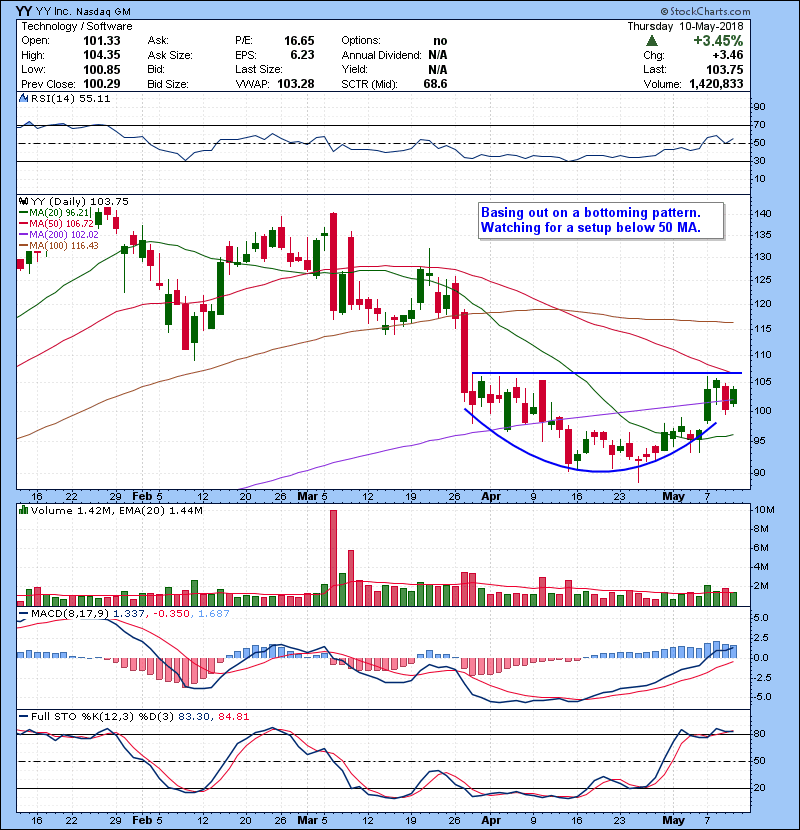Click the Last value 103.75 in header
800x830 pixels.
[x=725, y=69]
